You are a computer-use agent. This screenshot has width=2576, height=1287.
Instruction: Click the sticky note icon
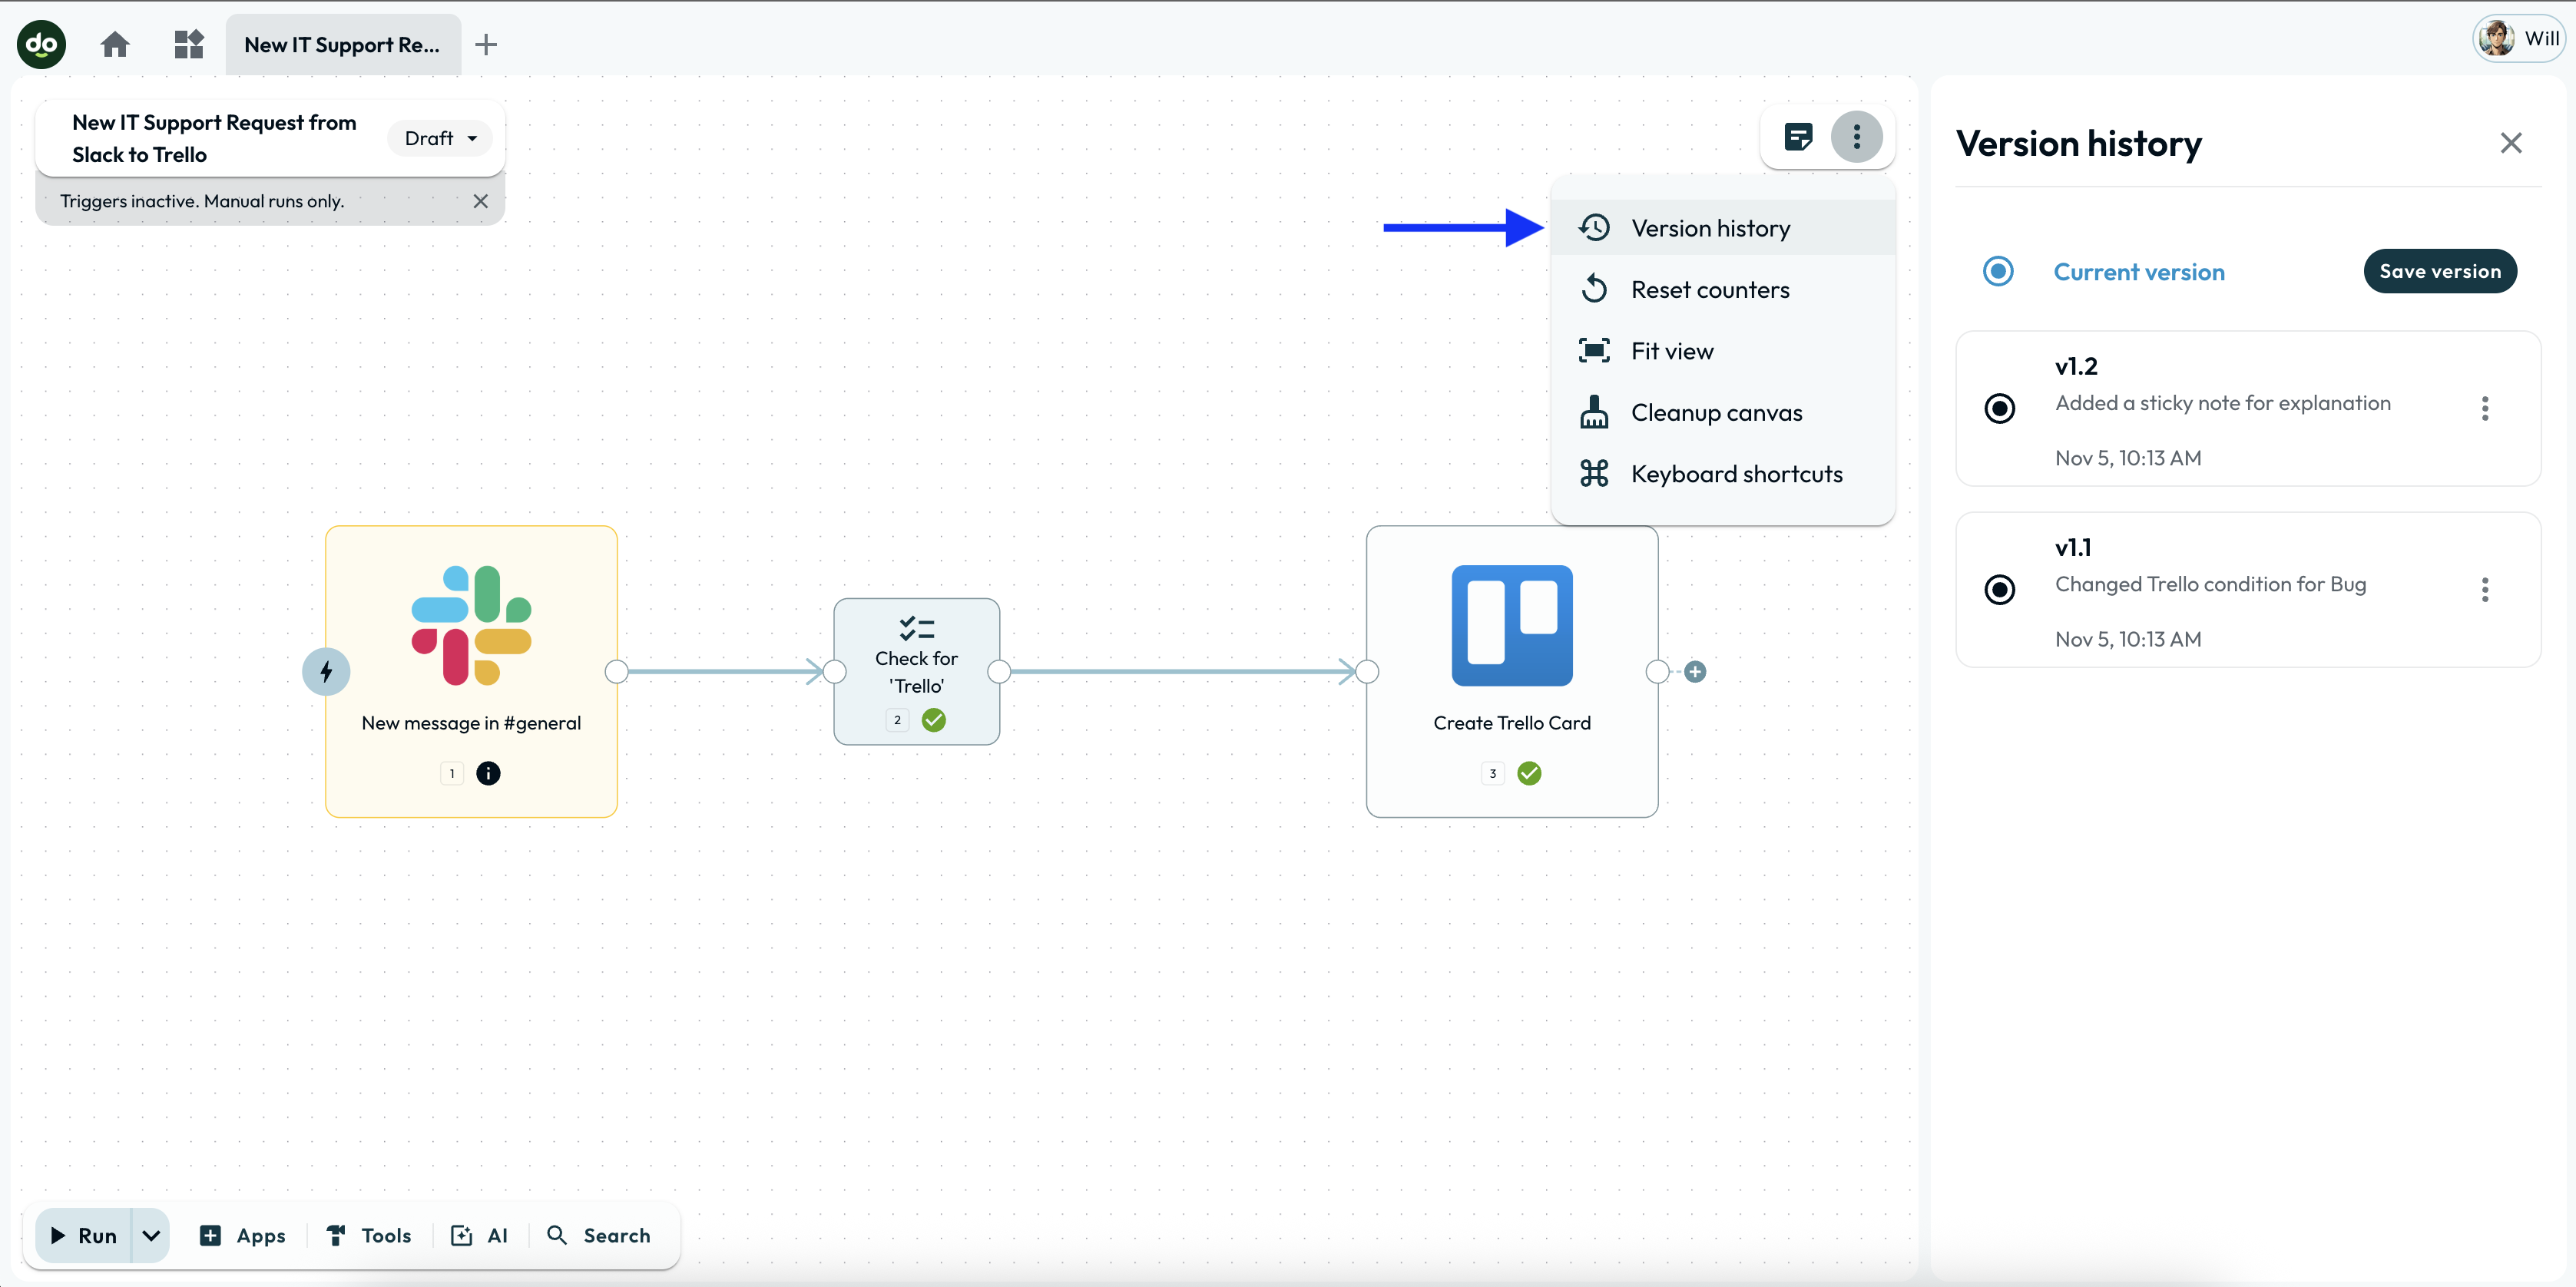1797,136
